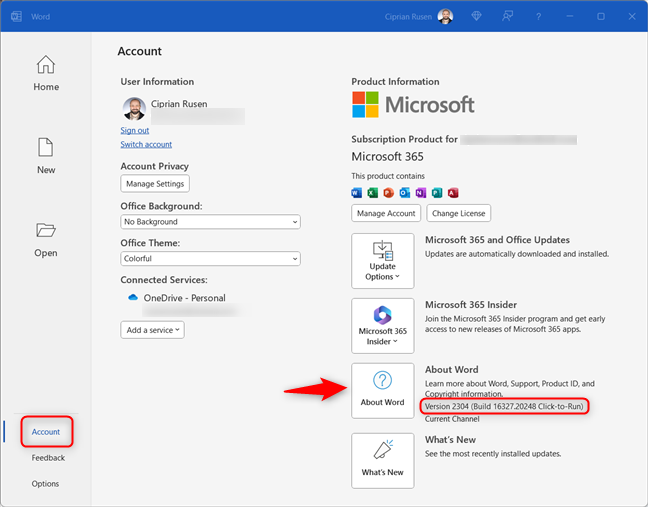Viewport: 648px width, 507px height.
Task: Click the Version 2304 build text
Action: point(504,406)
